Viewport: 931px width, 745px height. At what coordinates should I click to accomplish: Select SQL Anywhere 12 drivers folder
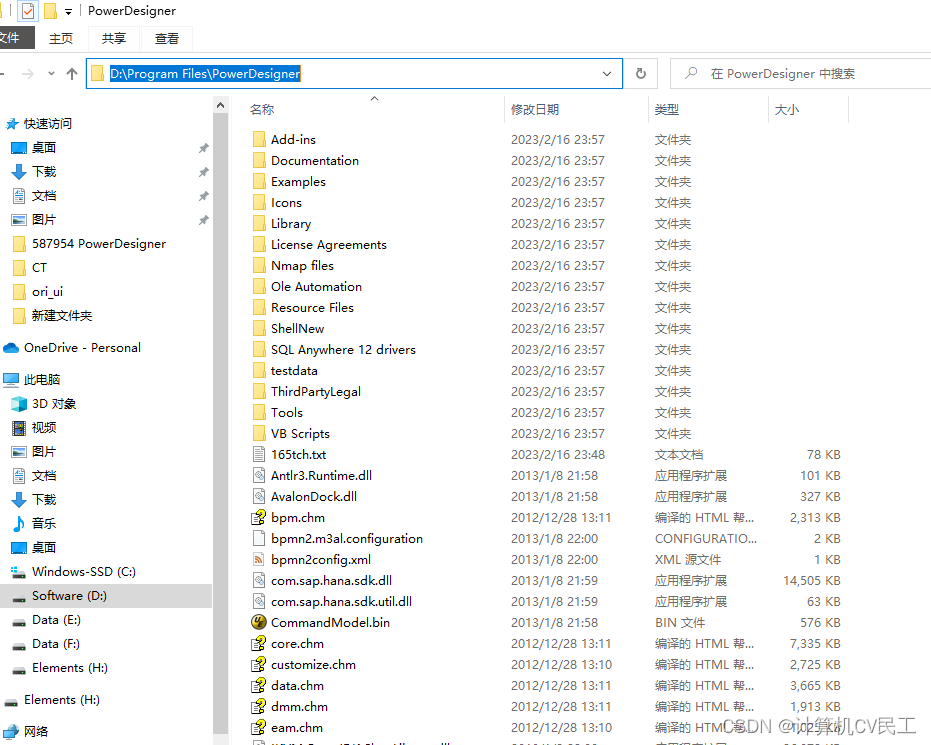point(343,350)
